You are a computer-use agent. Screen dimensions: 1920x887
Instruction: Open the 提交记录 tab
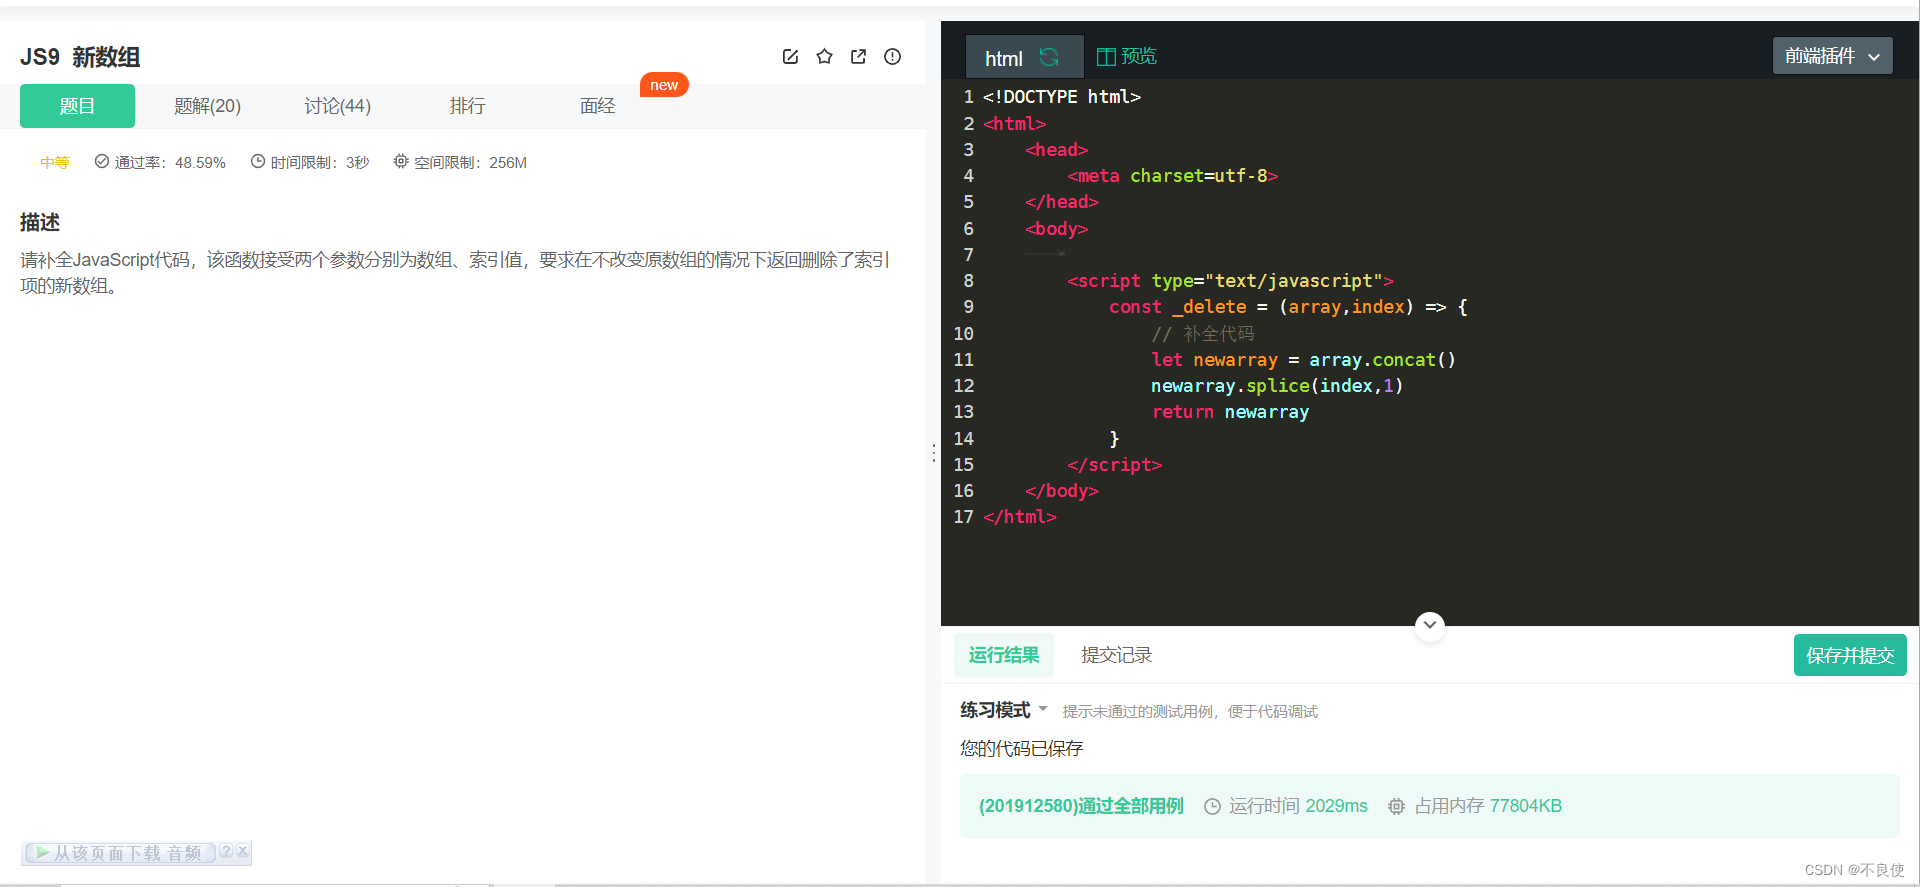click(1116, 655)
